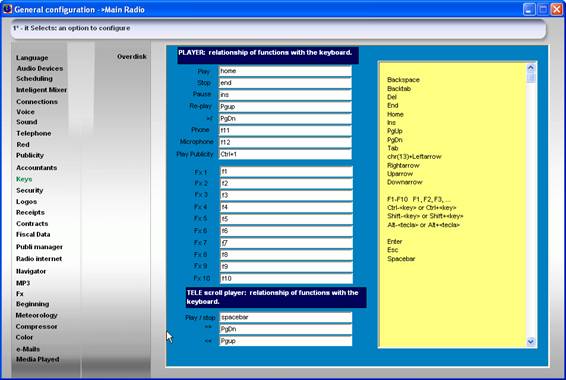This screenshot has width=566, height=380.
Task: Minimize the General configuration window
Action: coord(529,9)
